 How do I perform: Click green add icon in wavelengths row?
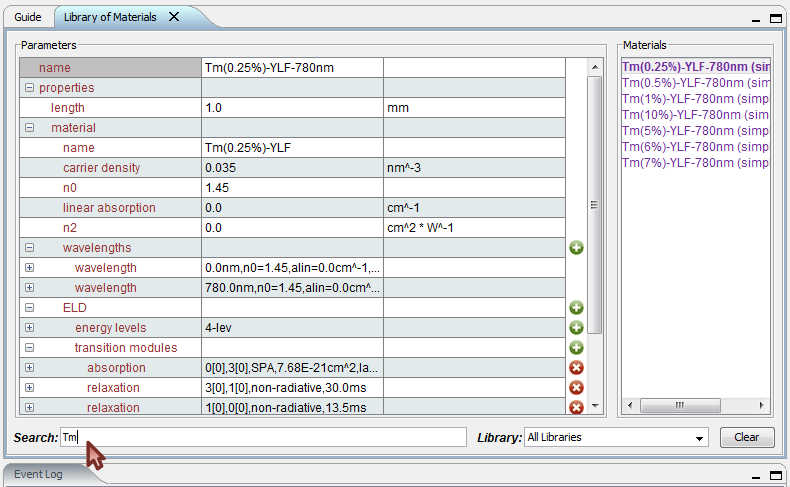(576, 248)
